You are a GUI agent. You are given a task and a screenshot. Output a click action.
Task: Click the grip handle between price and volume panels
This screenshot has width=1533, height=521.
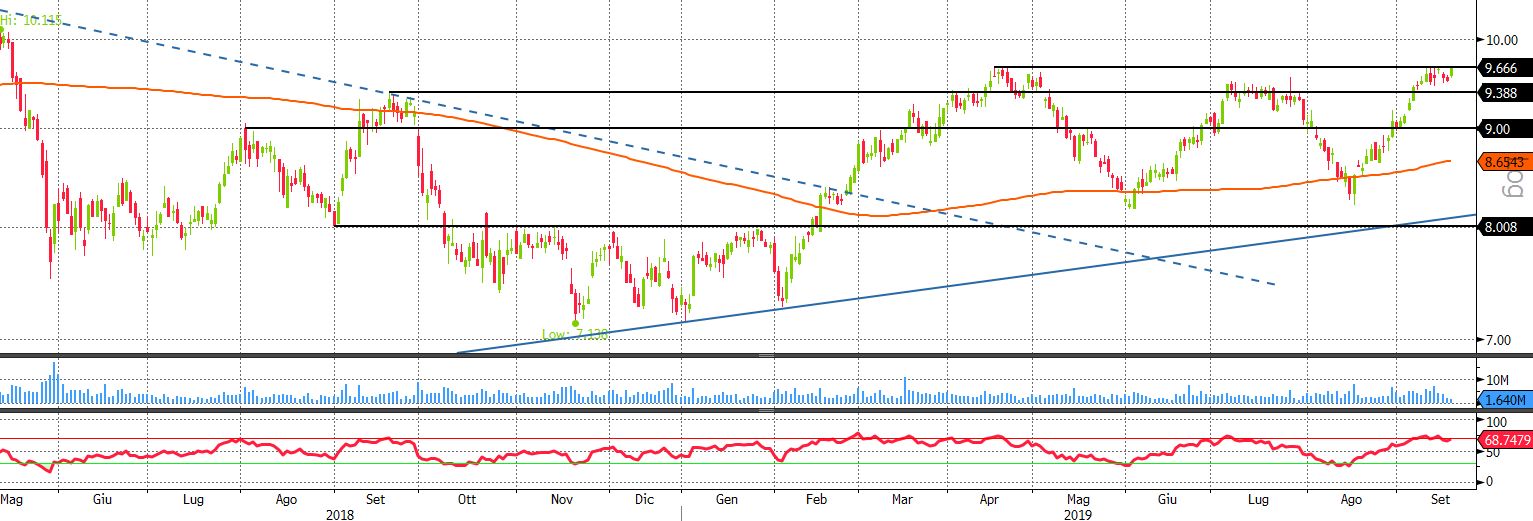pyautogui.click(x=766, y=355)
